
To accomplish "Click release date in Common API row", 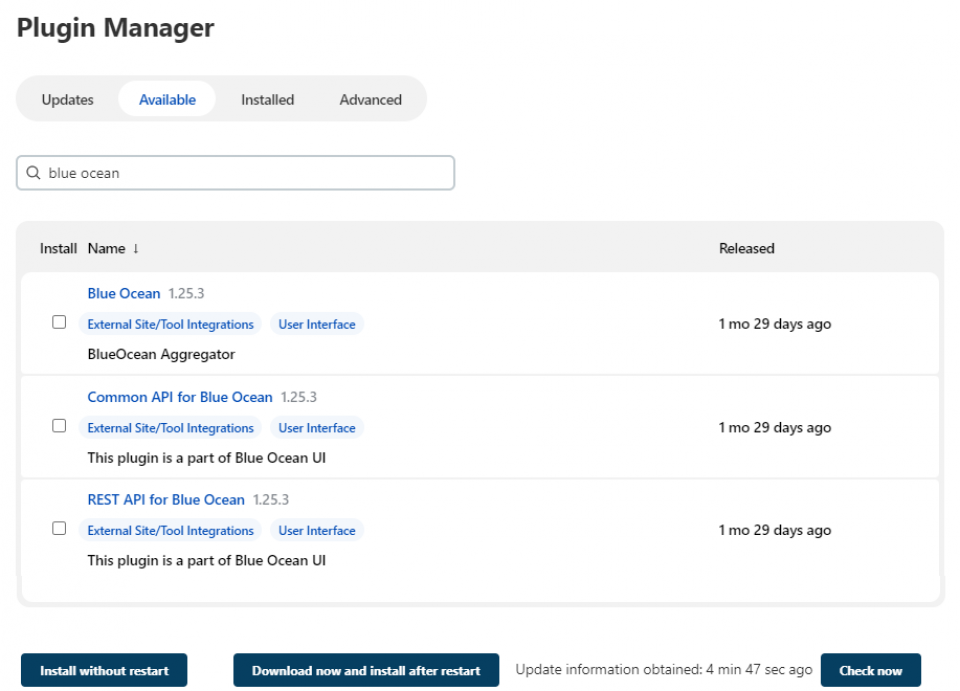I will pos(774,427).
